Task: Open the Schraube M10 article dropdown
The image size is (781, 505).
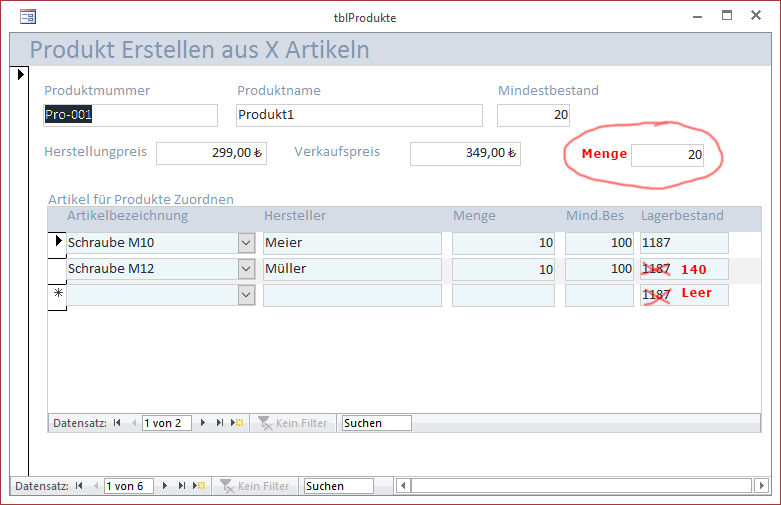Action: [x=247, y=243]
